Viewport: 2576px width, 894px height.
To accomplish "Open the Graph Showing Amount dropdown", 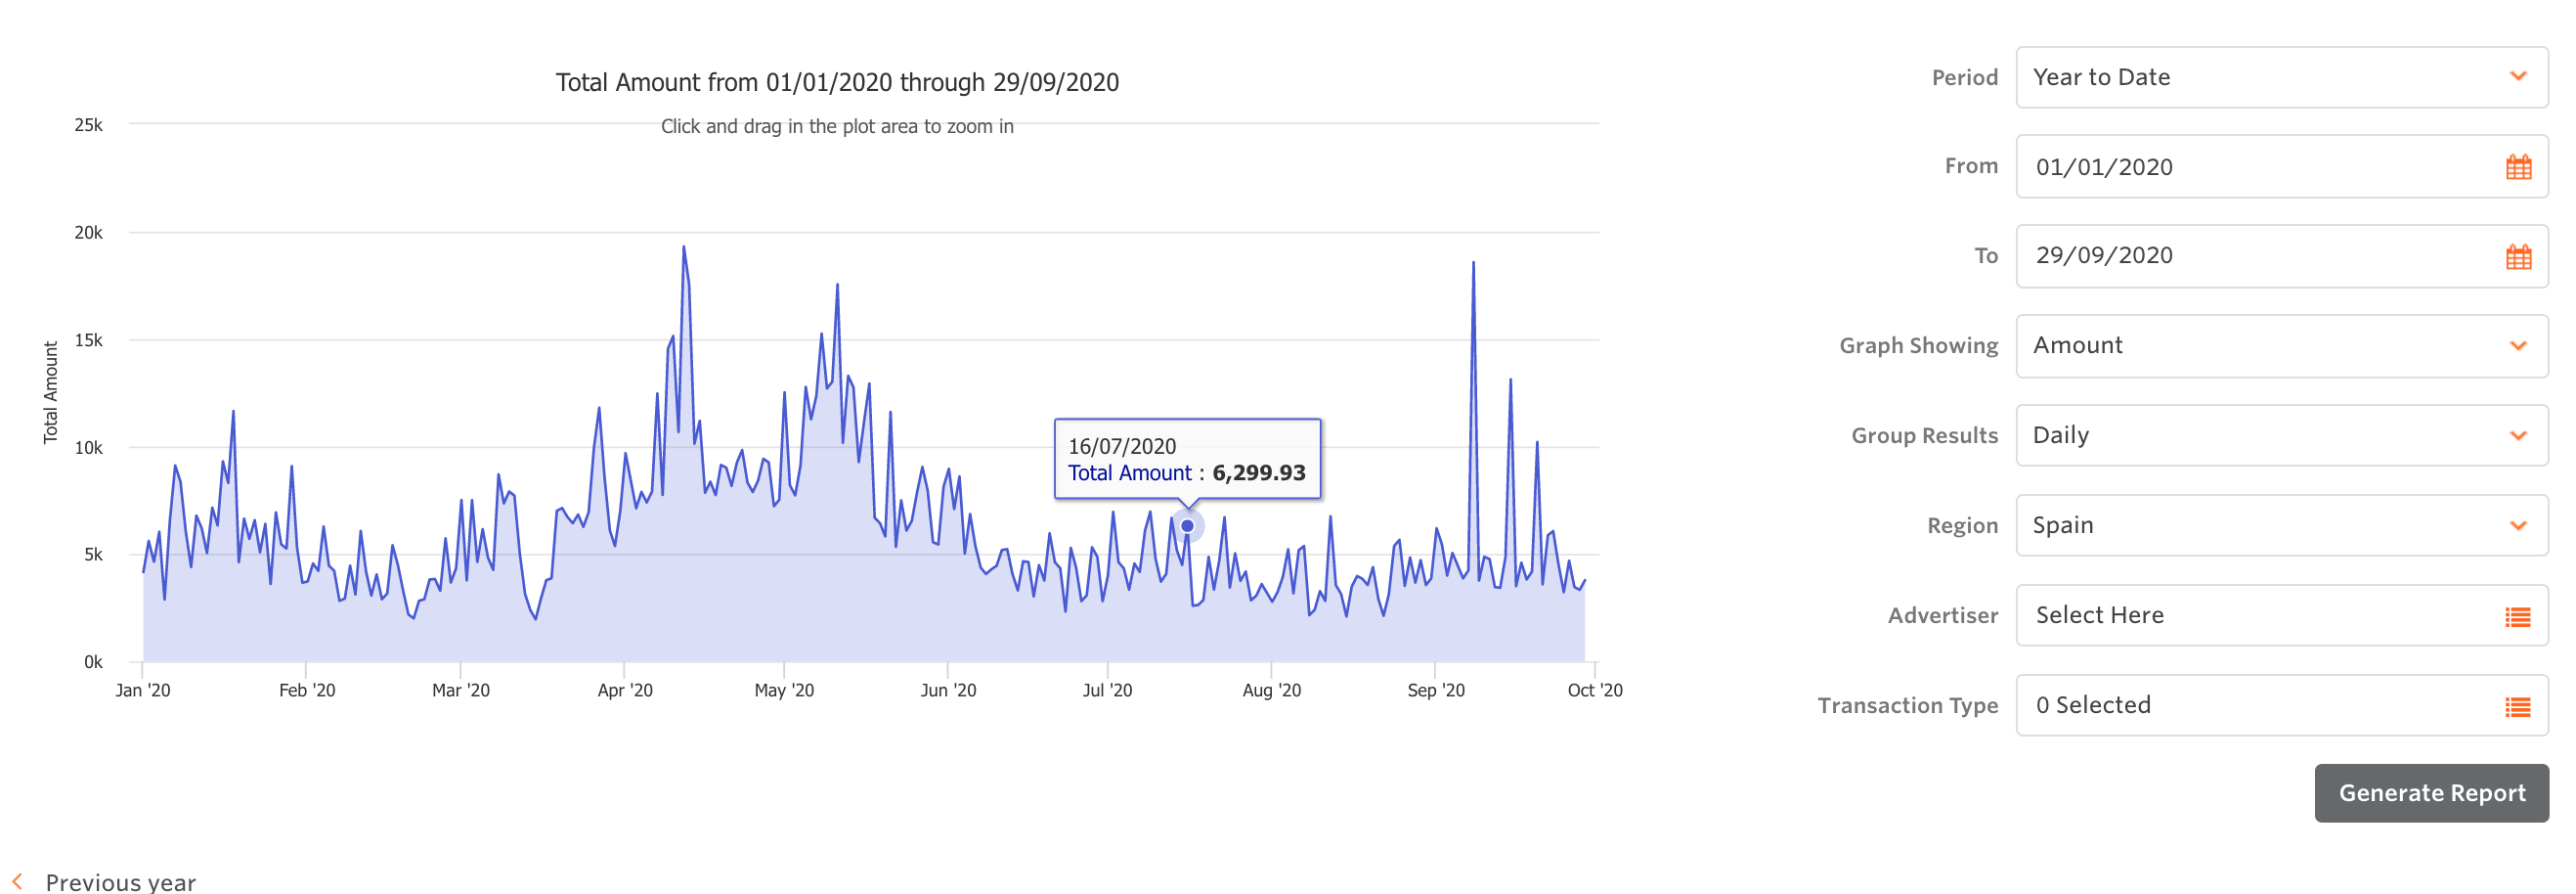I will (x=2280, y=346).
